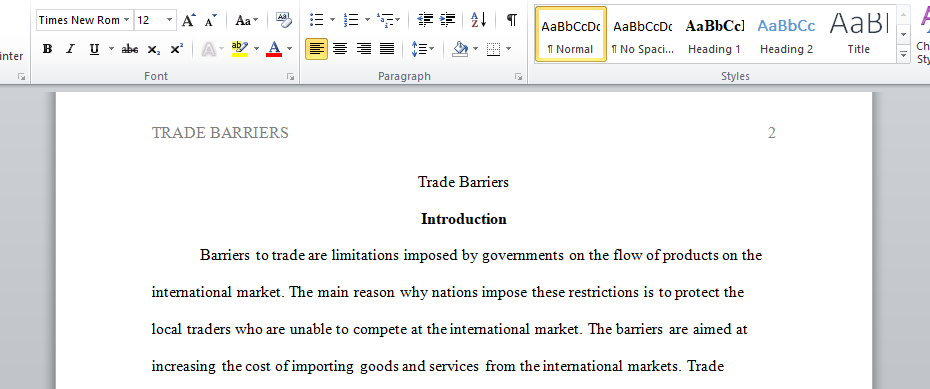Click the Grow Font icon
The width and height of the screenshot is (930, 389).
[188, 20]
